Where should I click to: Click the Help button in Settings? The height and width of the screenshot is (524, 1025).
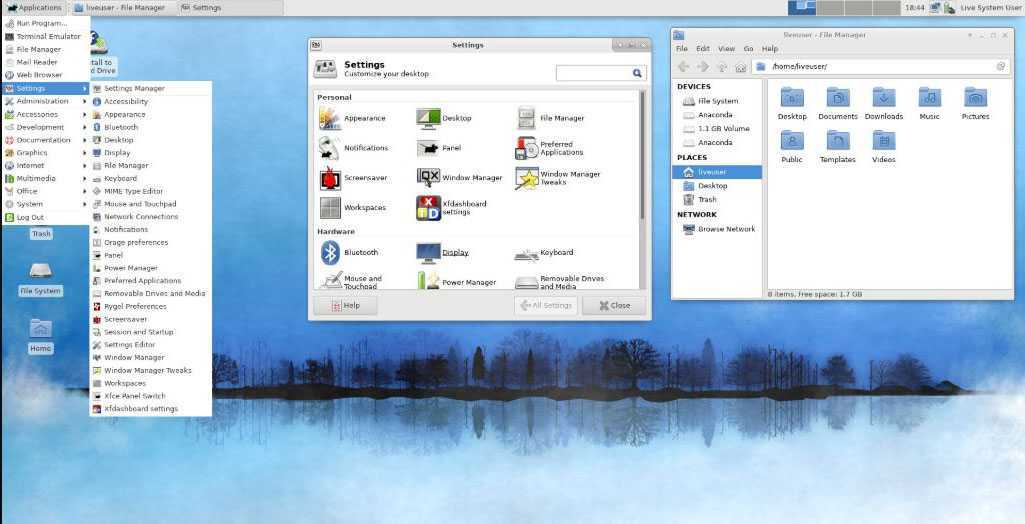[346, 305]
